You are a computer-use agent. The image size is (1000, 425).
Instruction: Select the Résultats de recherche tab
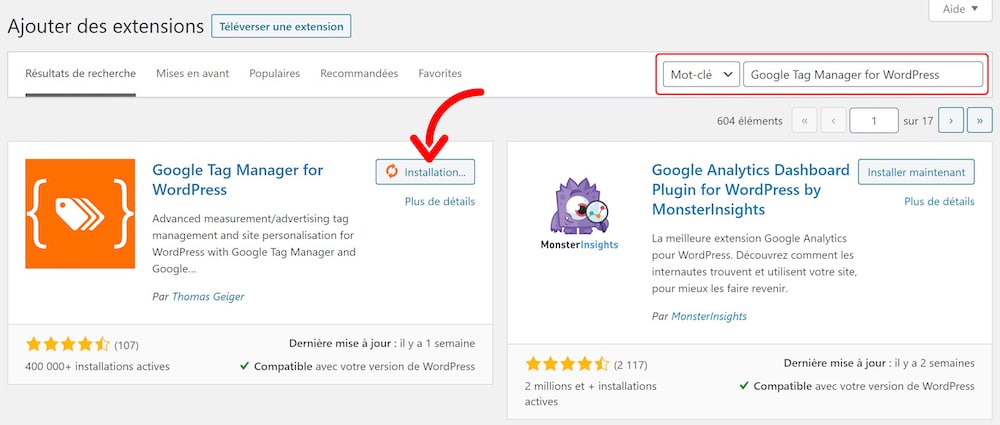80,74
